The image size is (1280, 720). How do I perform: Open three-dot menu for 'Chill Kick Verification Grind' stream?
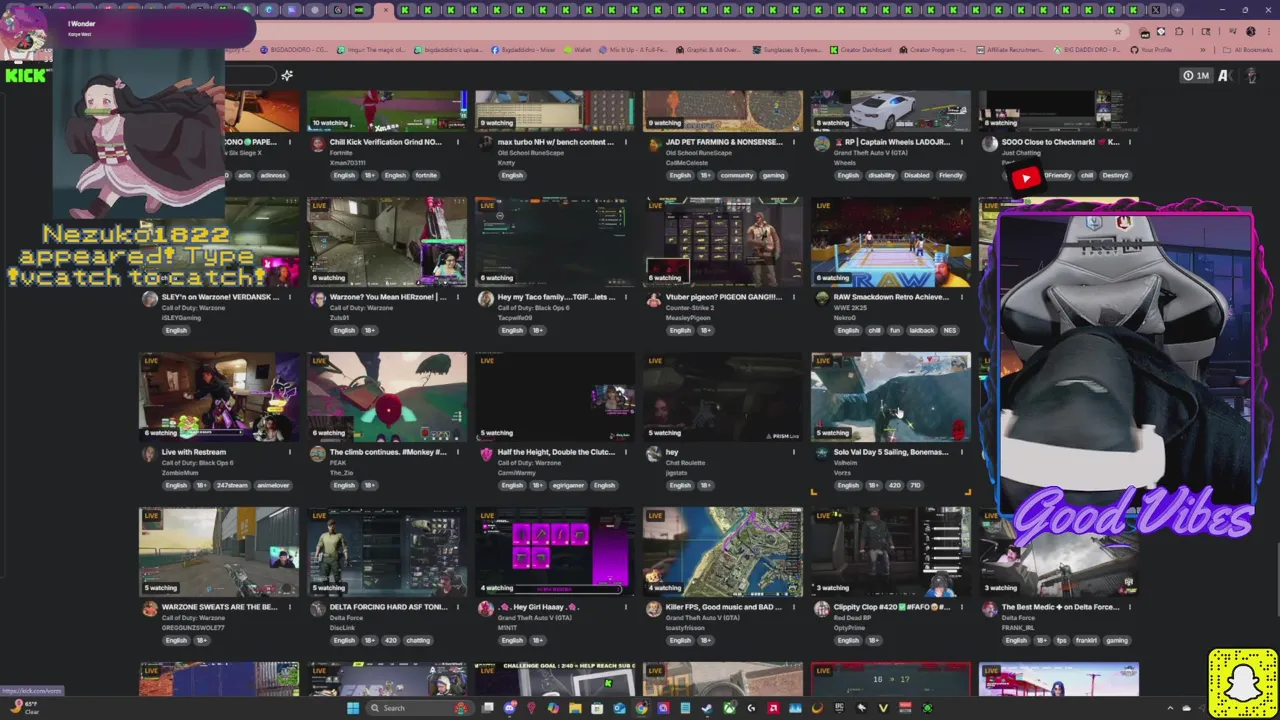pos(458,142)
